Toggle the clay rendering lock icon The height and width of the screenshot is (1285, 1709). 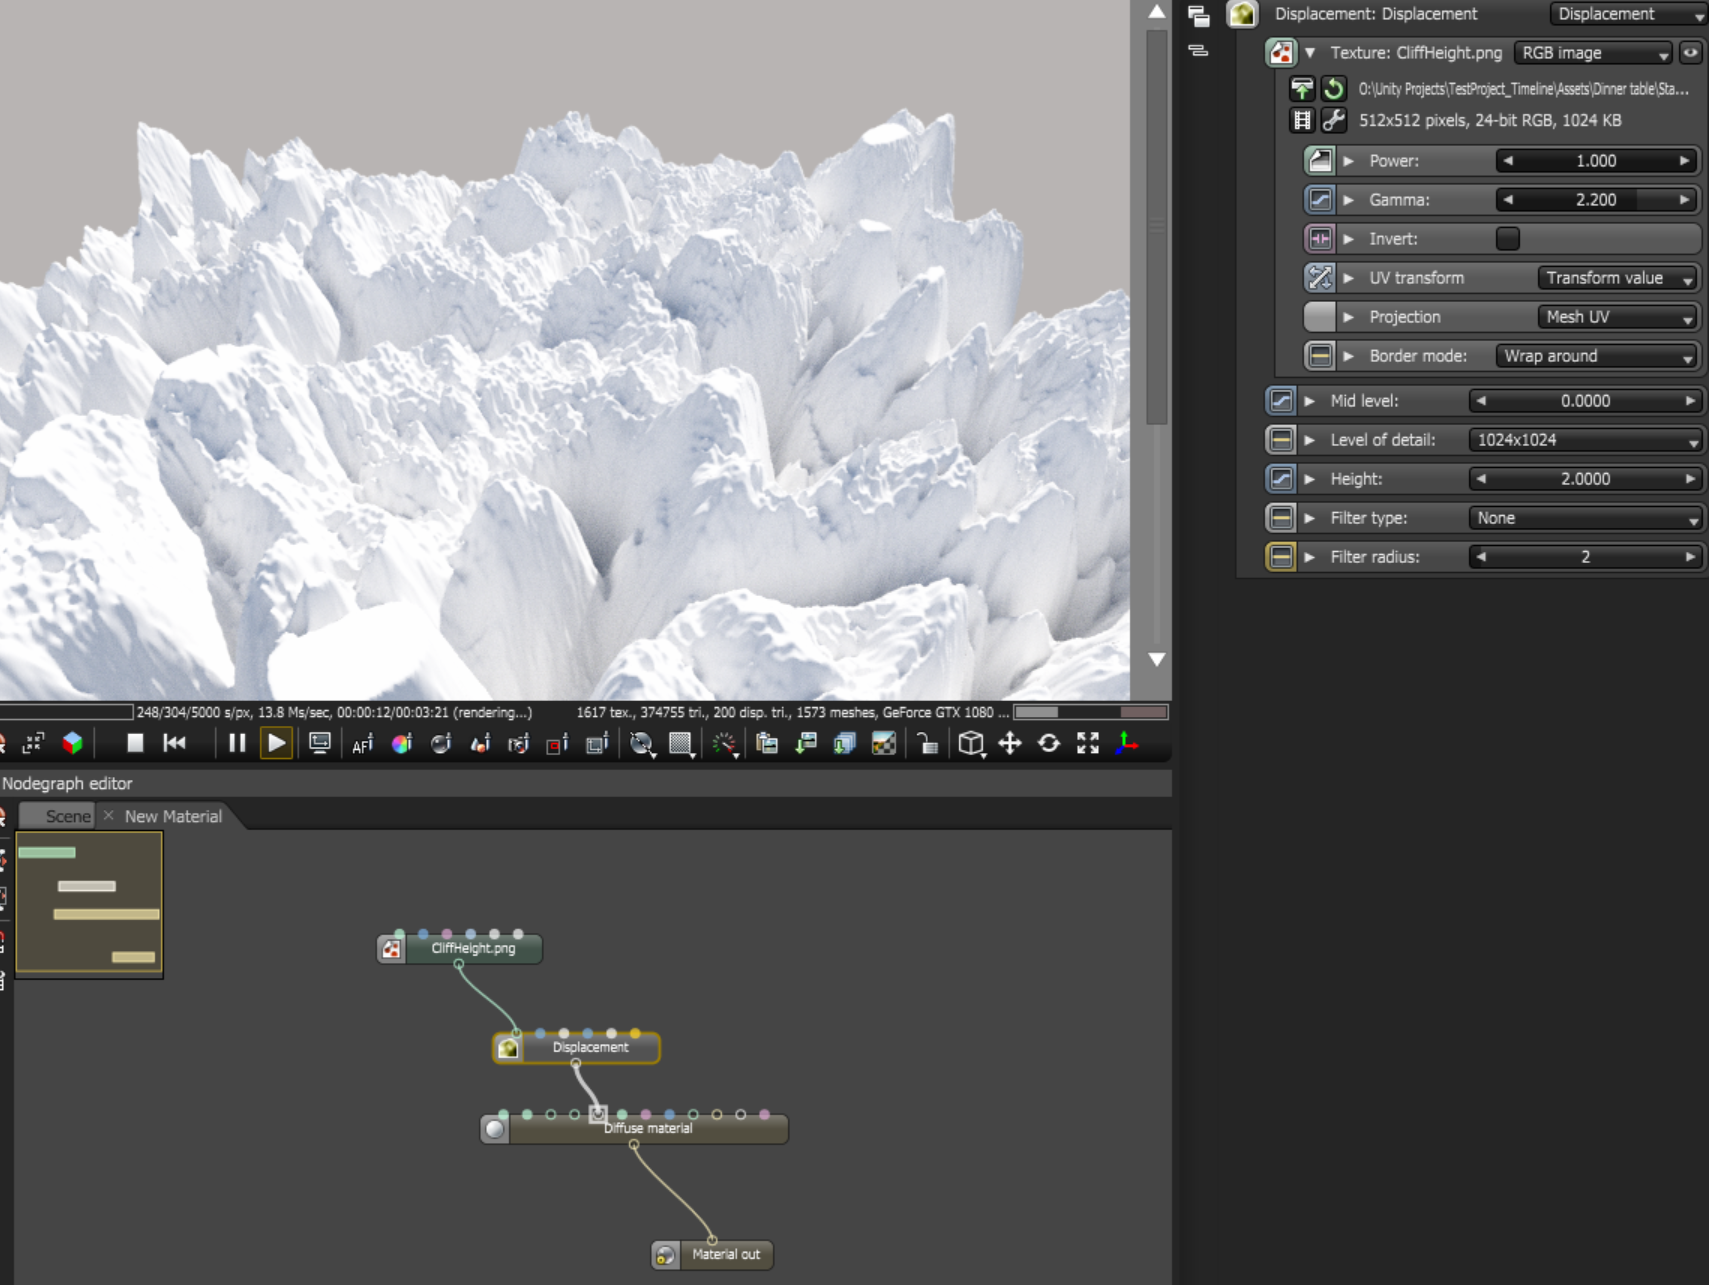[x=928, y=744]
